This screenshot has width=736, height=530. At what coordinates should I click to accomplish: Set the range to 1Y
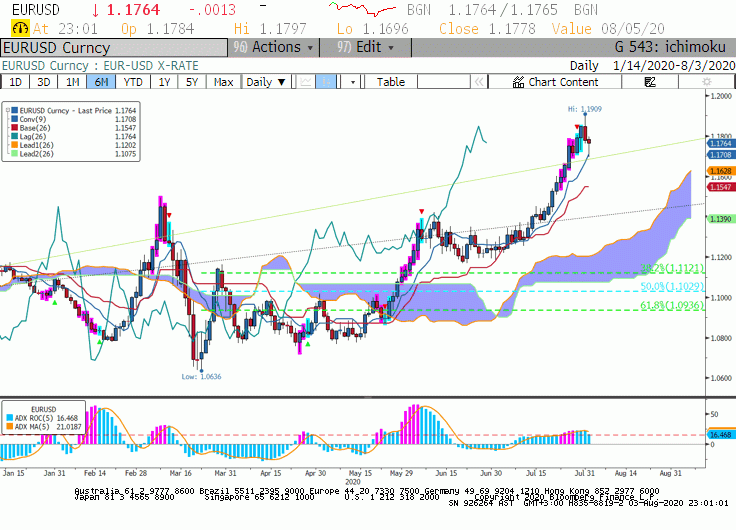click(164, 82)
